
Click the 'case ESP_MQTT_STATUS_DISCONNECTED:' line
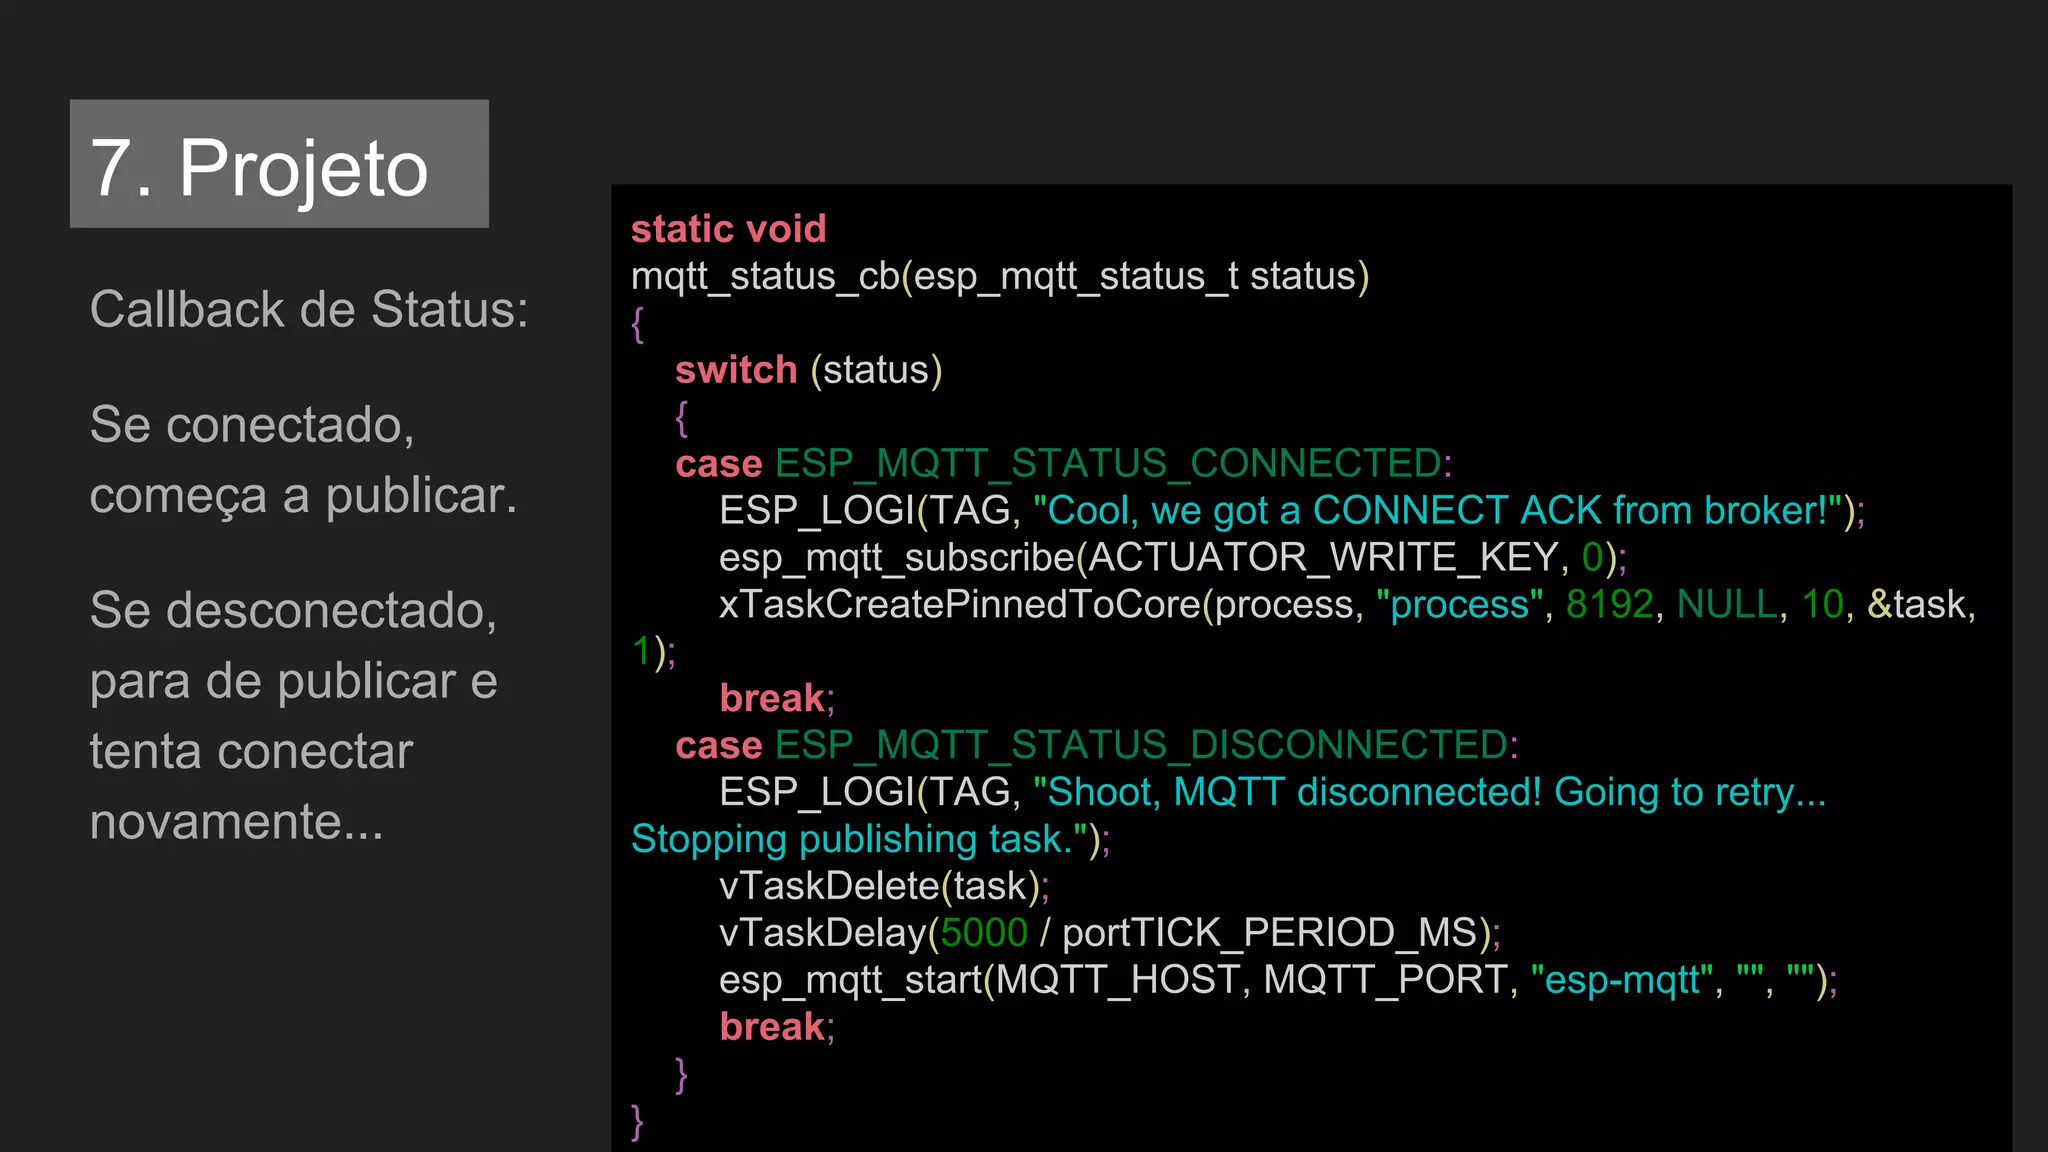[1096, 745]
